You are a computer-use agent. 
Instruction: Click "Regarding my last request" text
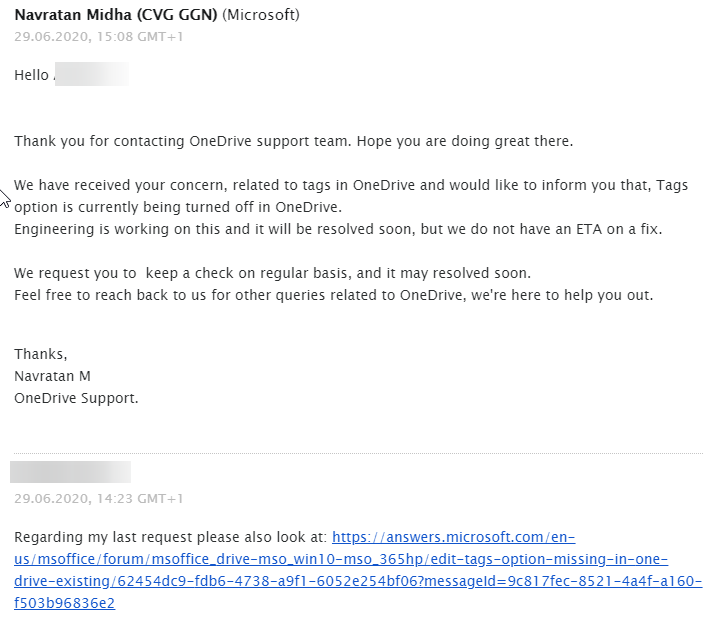click(x=120, y=537)
